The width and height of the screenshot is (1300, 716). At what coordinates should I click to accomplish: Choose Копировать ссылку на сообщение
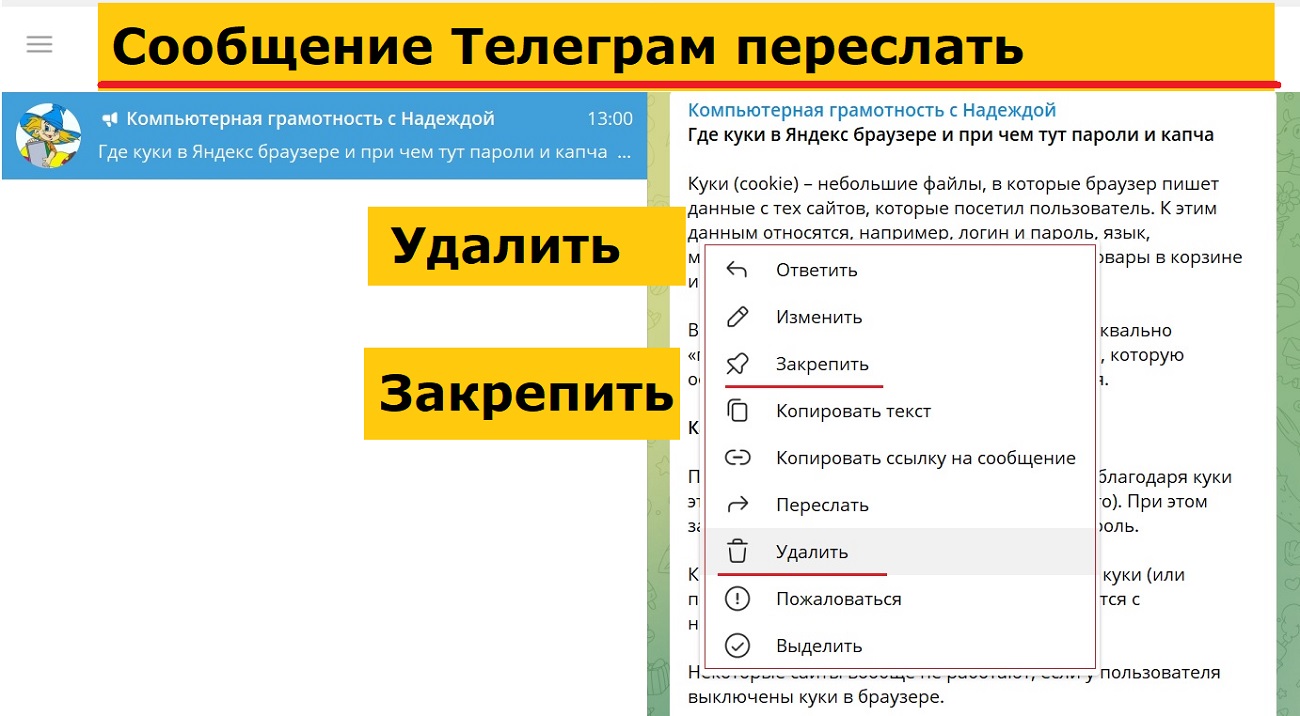click(x=900, y=458)
